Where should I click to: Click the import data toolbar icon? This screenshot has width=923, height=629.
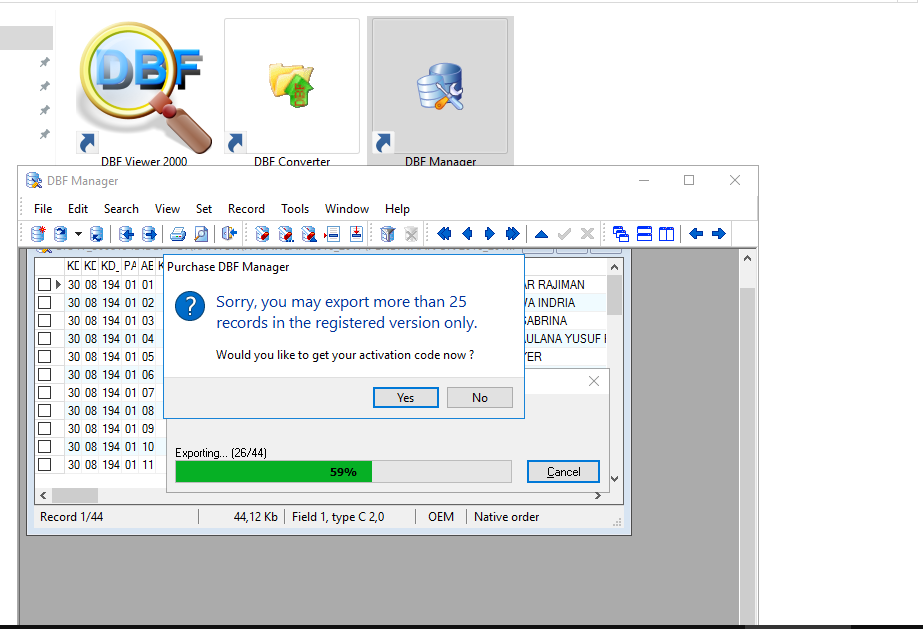point(126,234)
